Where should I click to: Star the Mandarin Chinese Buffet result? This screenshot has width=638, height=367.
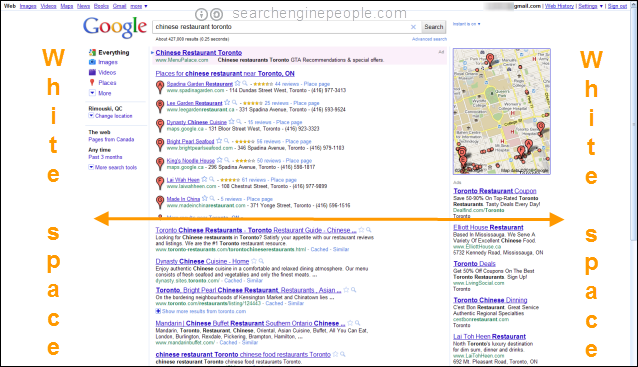[350, 323]
